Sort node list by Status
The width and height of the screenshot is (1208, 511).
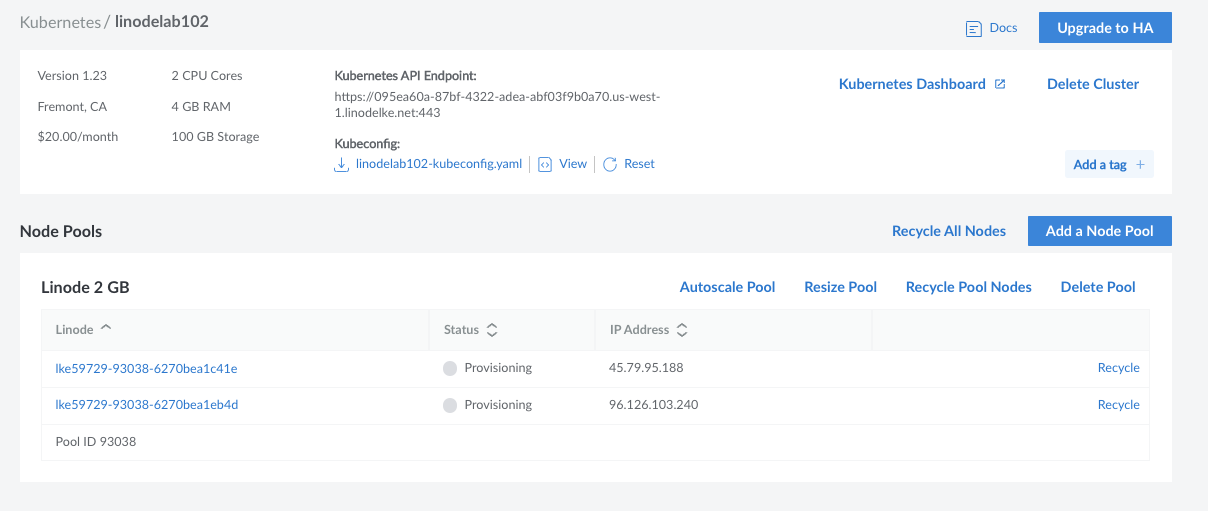tap(492, 329)
